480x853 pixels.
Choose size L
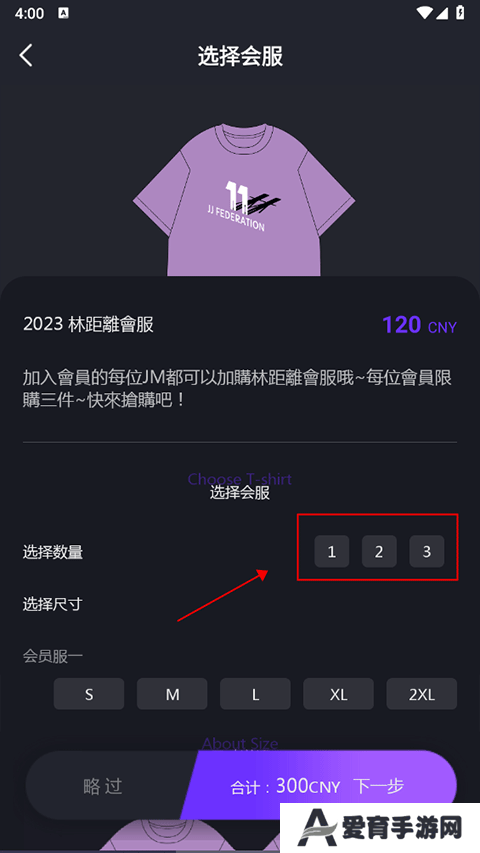(x=255, y=694)
